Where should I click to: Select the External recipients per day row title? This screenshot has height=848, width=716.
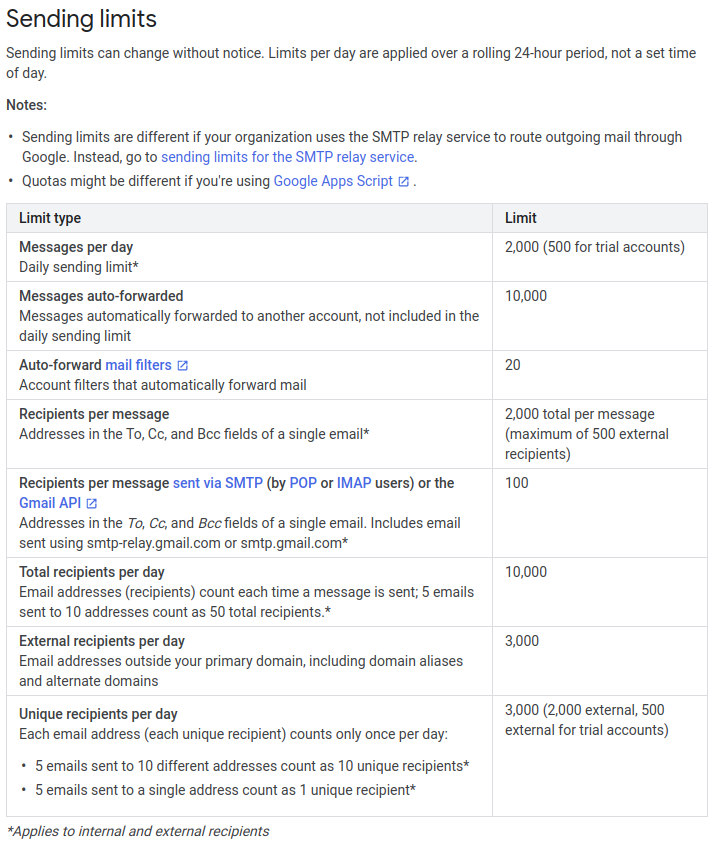point(102,641)
